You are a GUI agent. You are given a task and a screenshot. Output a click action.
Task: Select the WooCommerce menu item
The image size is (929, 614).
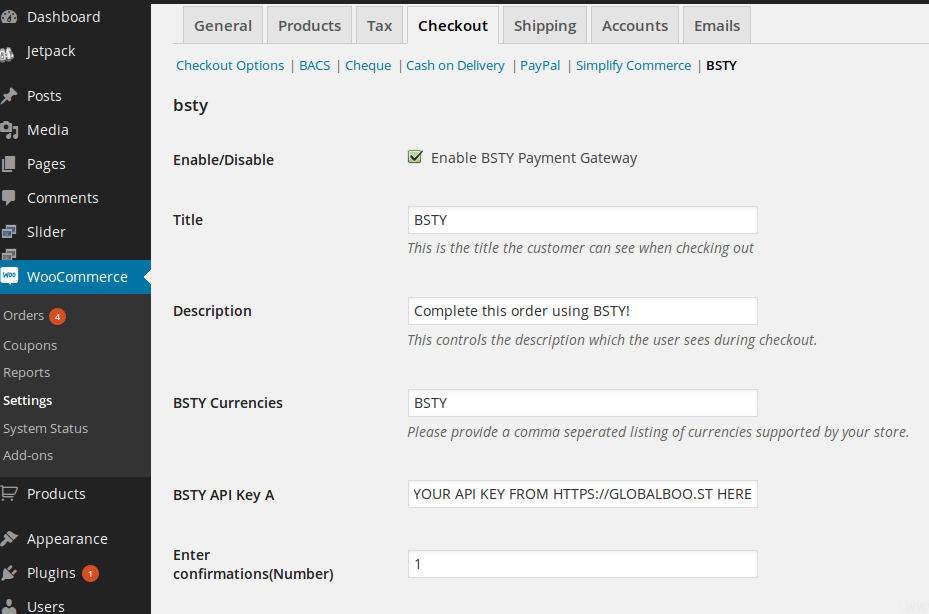tap(75, 277)
